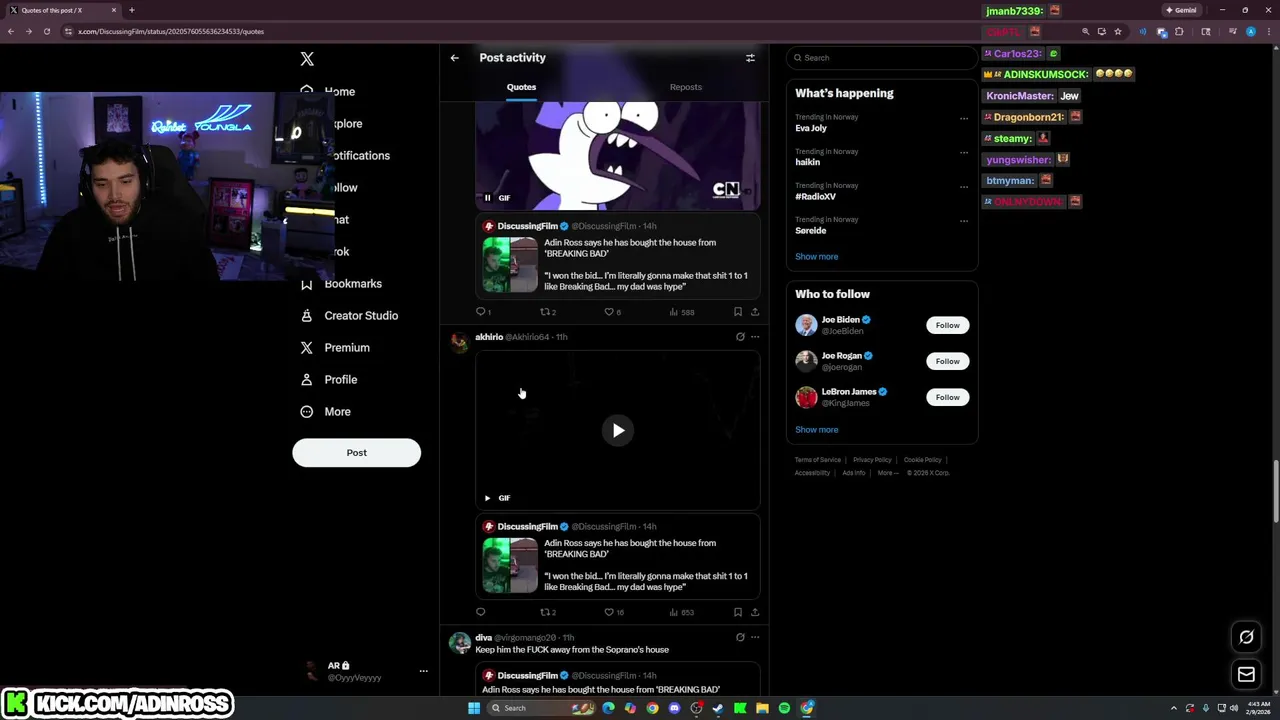Open Profile in the sidebar
Viewport: 1280px width, 720px height.
328,380
